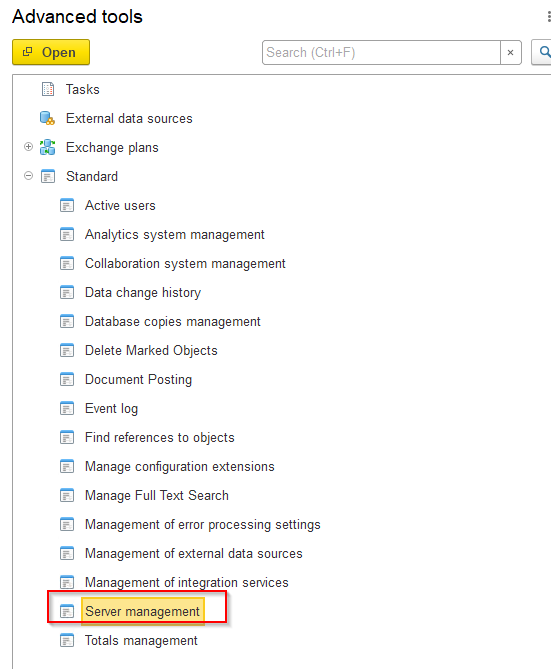Click the magnifier search button
This screenshot has width=551, height=669.
click(542, 52)
